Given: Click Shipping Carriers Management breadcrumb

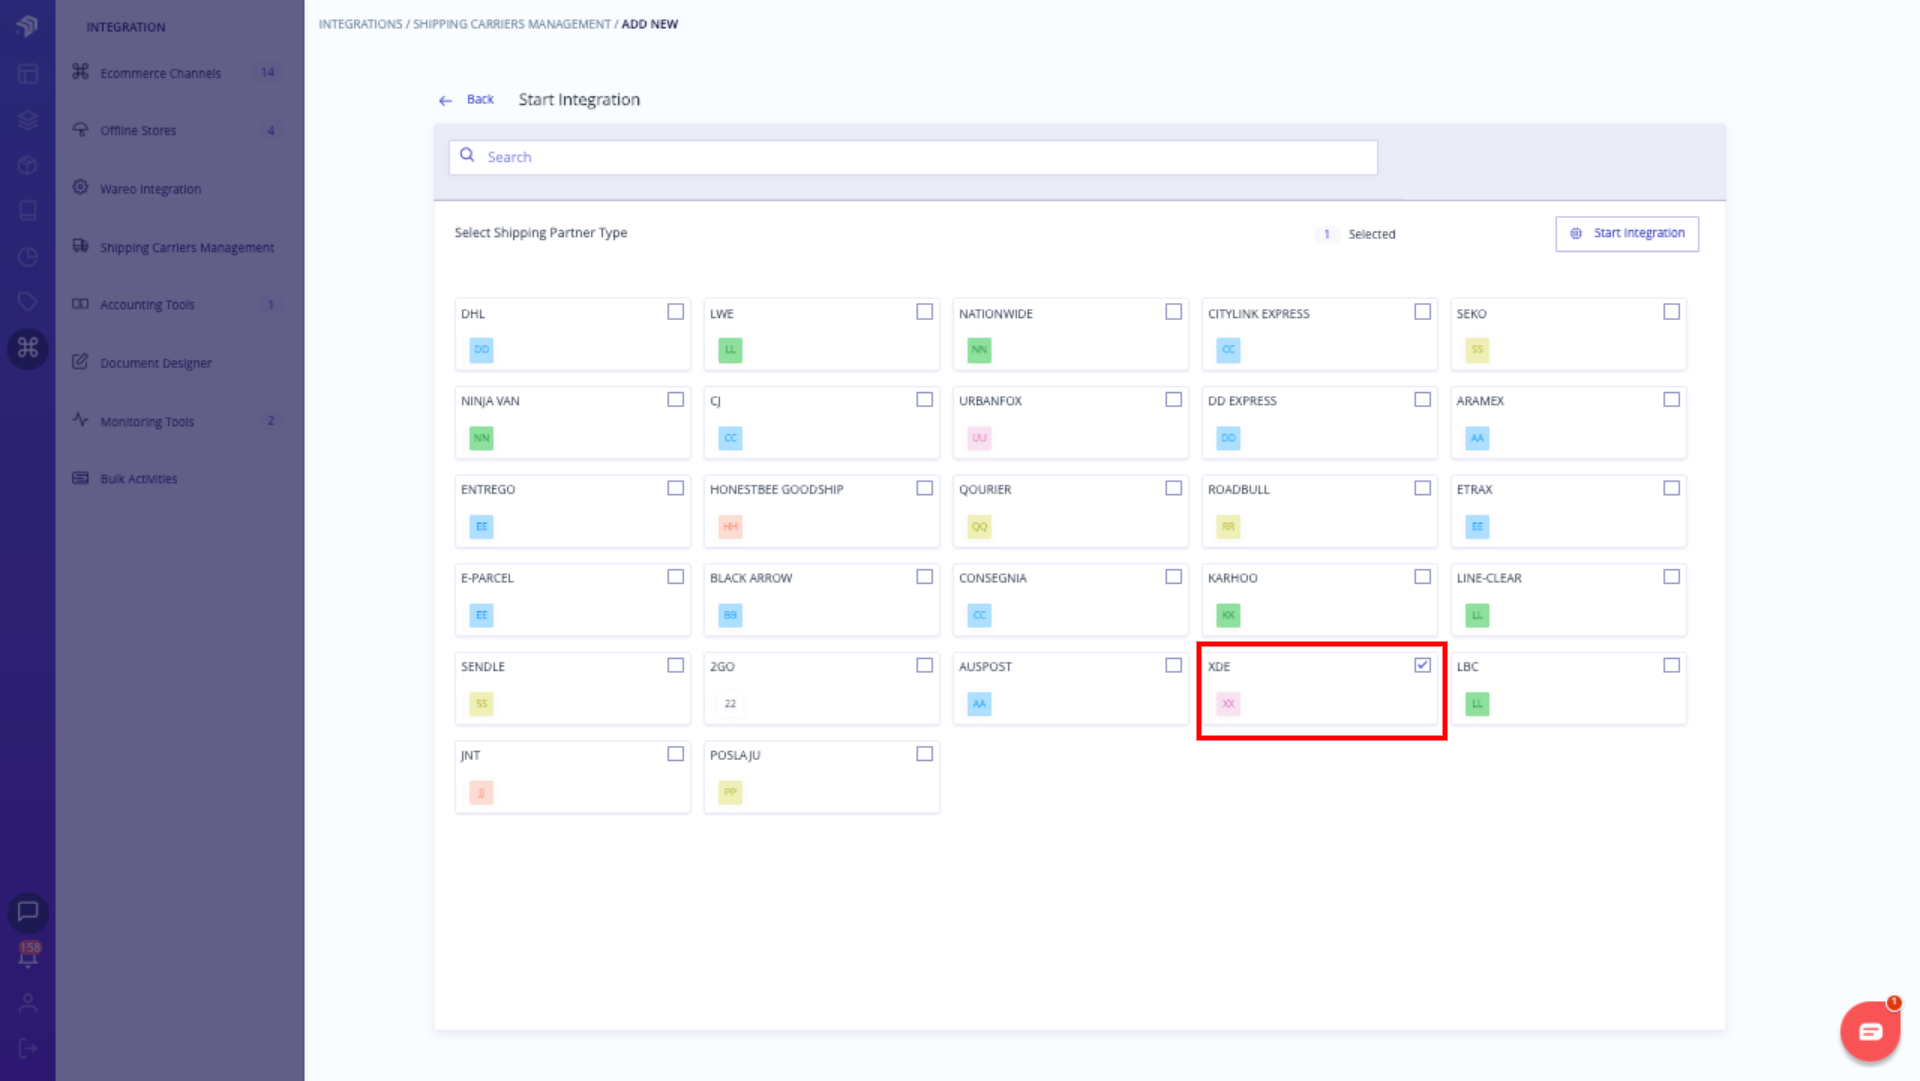Looking at the screenshot, I should point(512,24).
